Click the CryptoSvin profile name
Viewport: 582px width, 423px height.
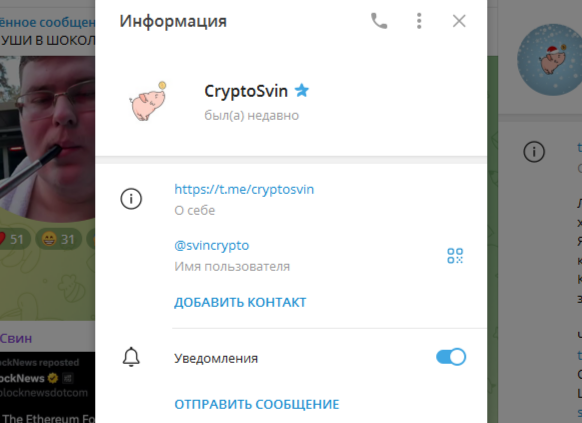click(246, 91)
